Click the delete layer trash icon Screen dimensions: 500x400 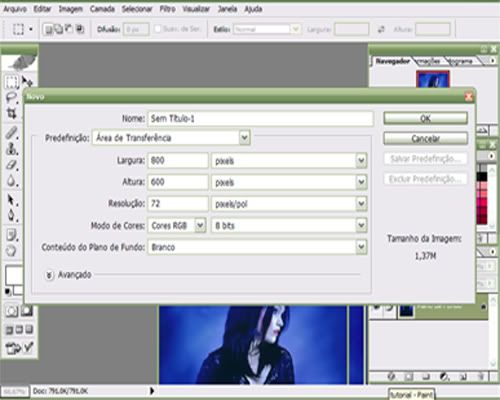coord(481,377)
